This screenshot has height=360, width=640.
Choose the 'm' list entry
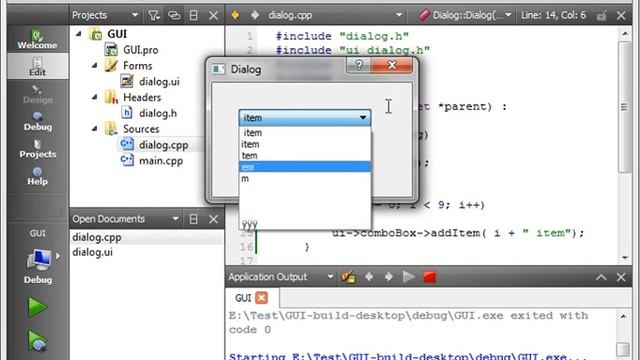[x=305, y=178]
